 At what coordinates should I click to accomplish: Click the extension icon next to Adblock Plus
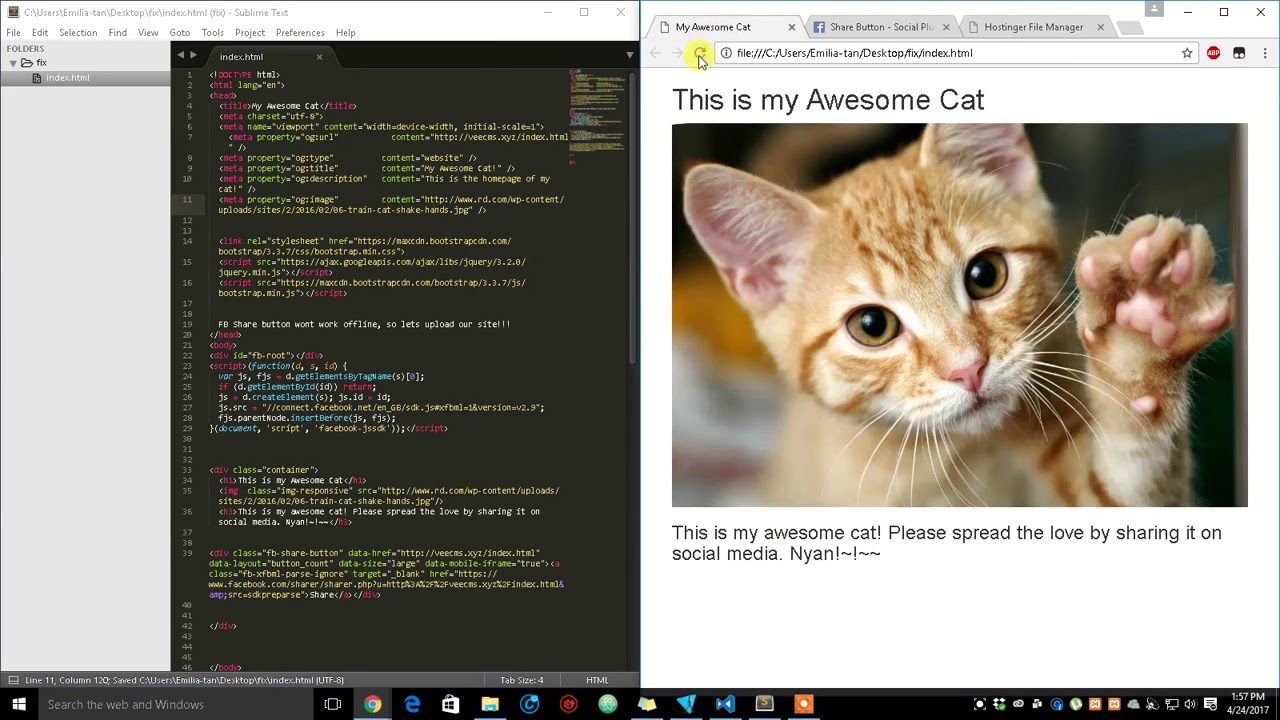coord(1239,53)
